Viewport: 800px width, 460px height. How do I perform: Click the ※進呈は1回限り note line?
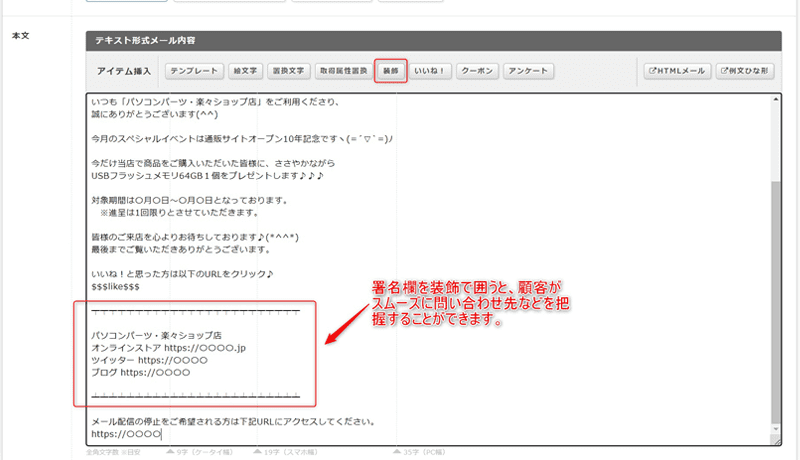coord(180,213)
